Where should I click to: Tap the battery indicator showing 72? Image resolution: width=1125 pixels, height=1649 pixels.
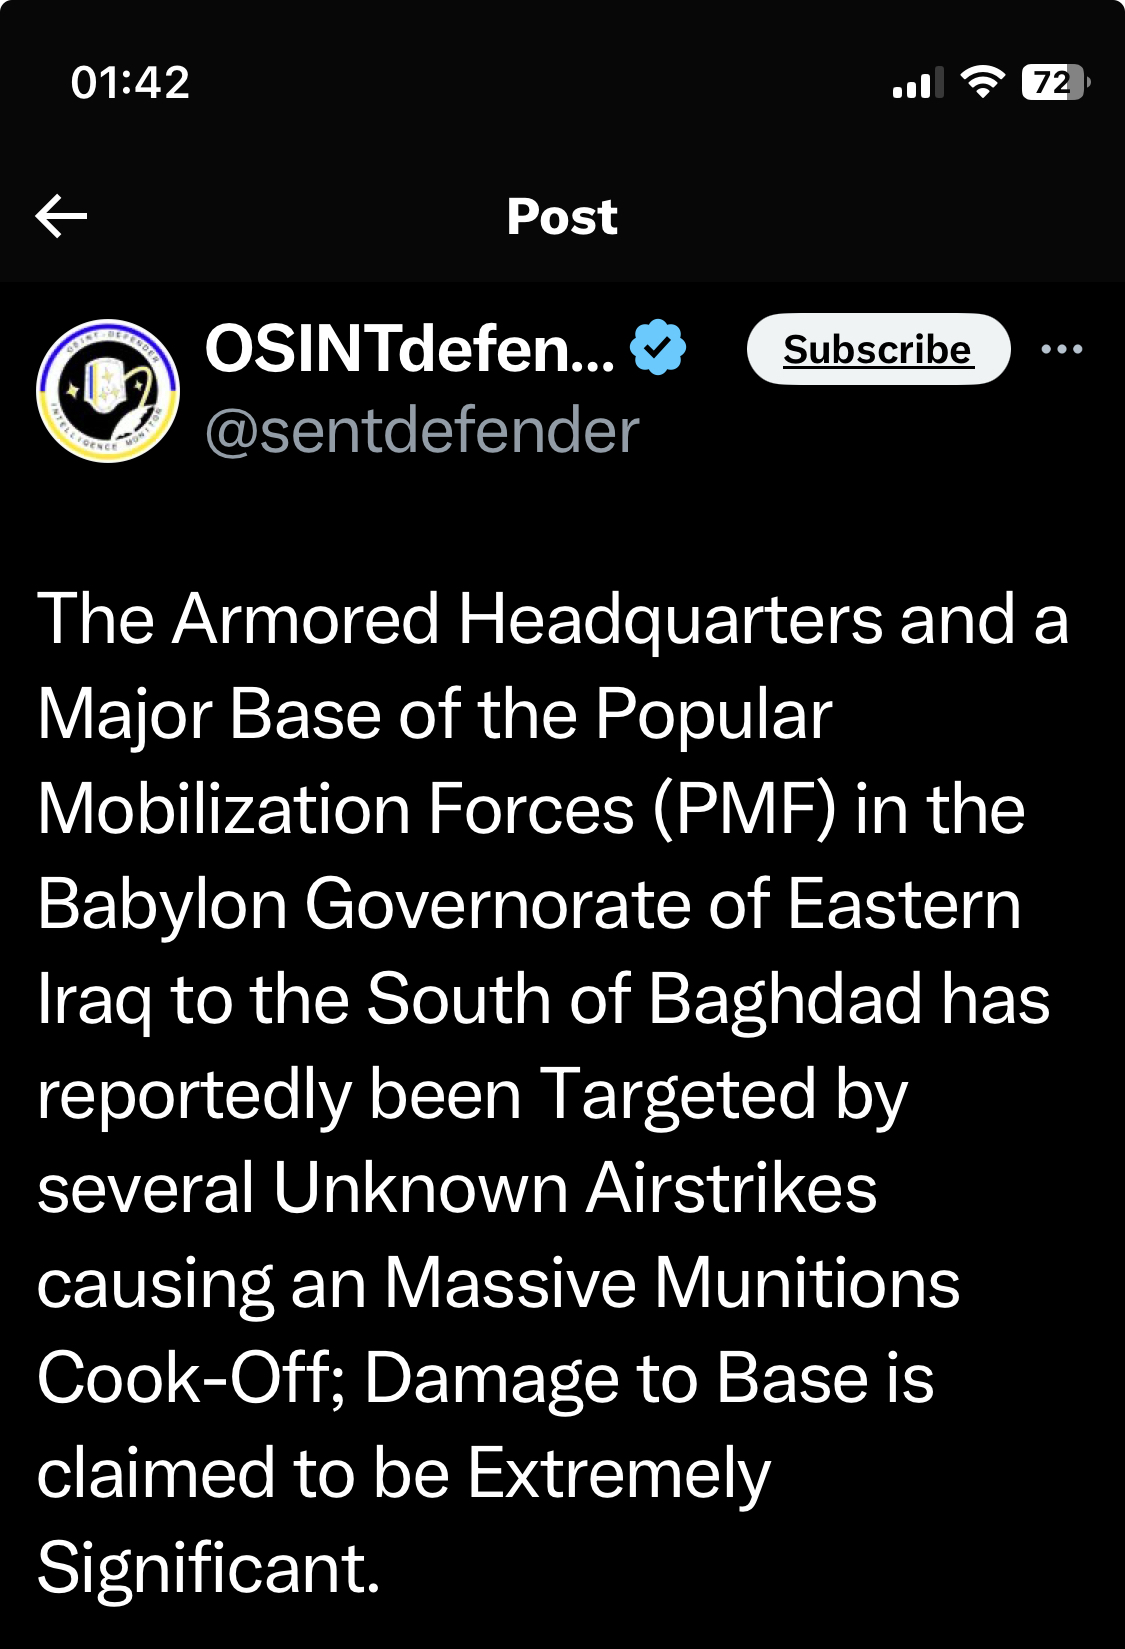(1054, 82)
